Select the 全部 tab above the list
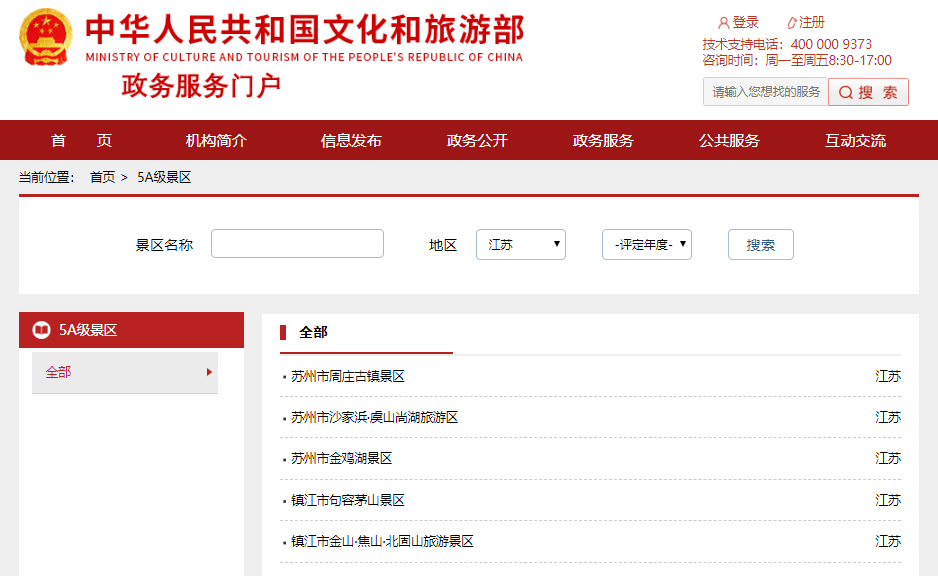 [x=313, y=333]
